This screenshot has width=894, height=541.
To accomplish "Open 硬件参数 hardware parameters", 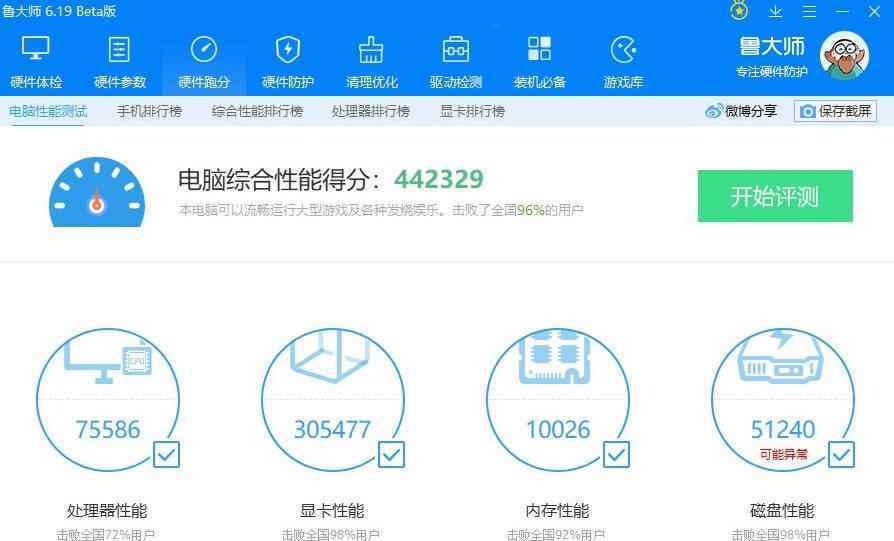I will [x=120, y=62].
